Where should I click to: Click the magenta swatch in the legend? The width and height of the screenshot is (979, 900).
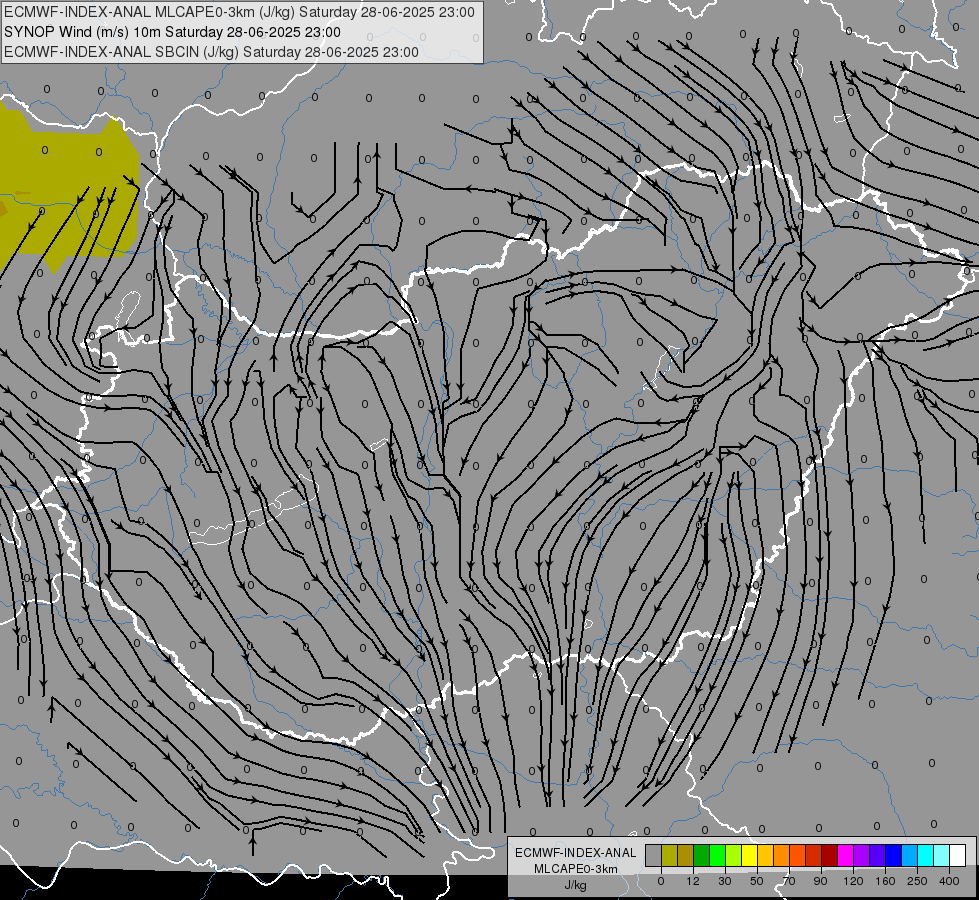click(x=846, y=855)
